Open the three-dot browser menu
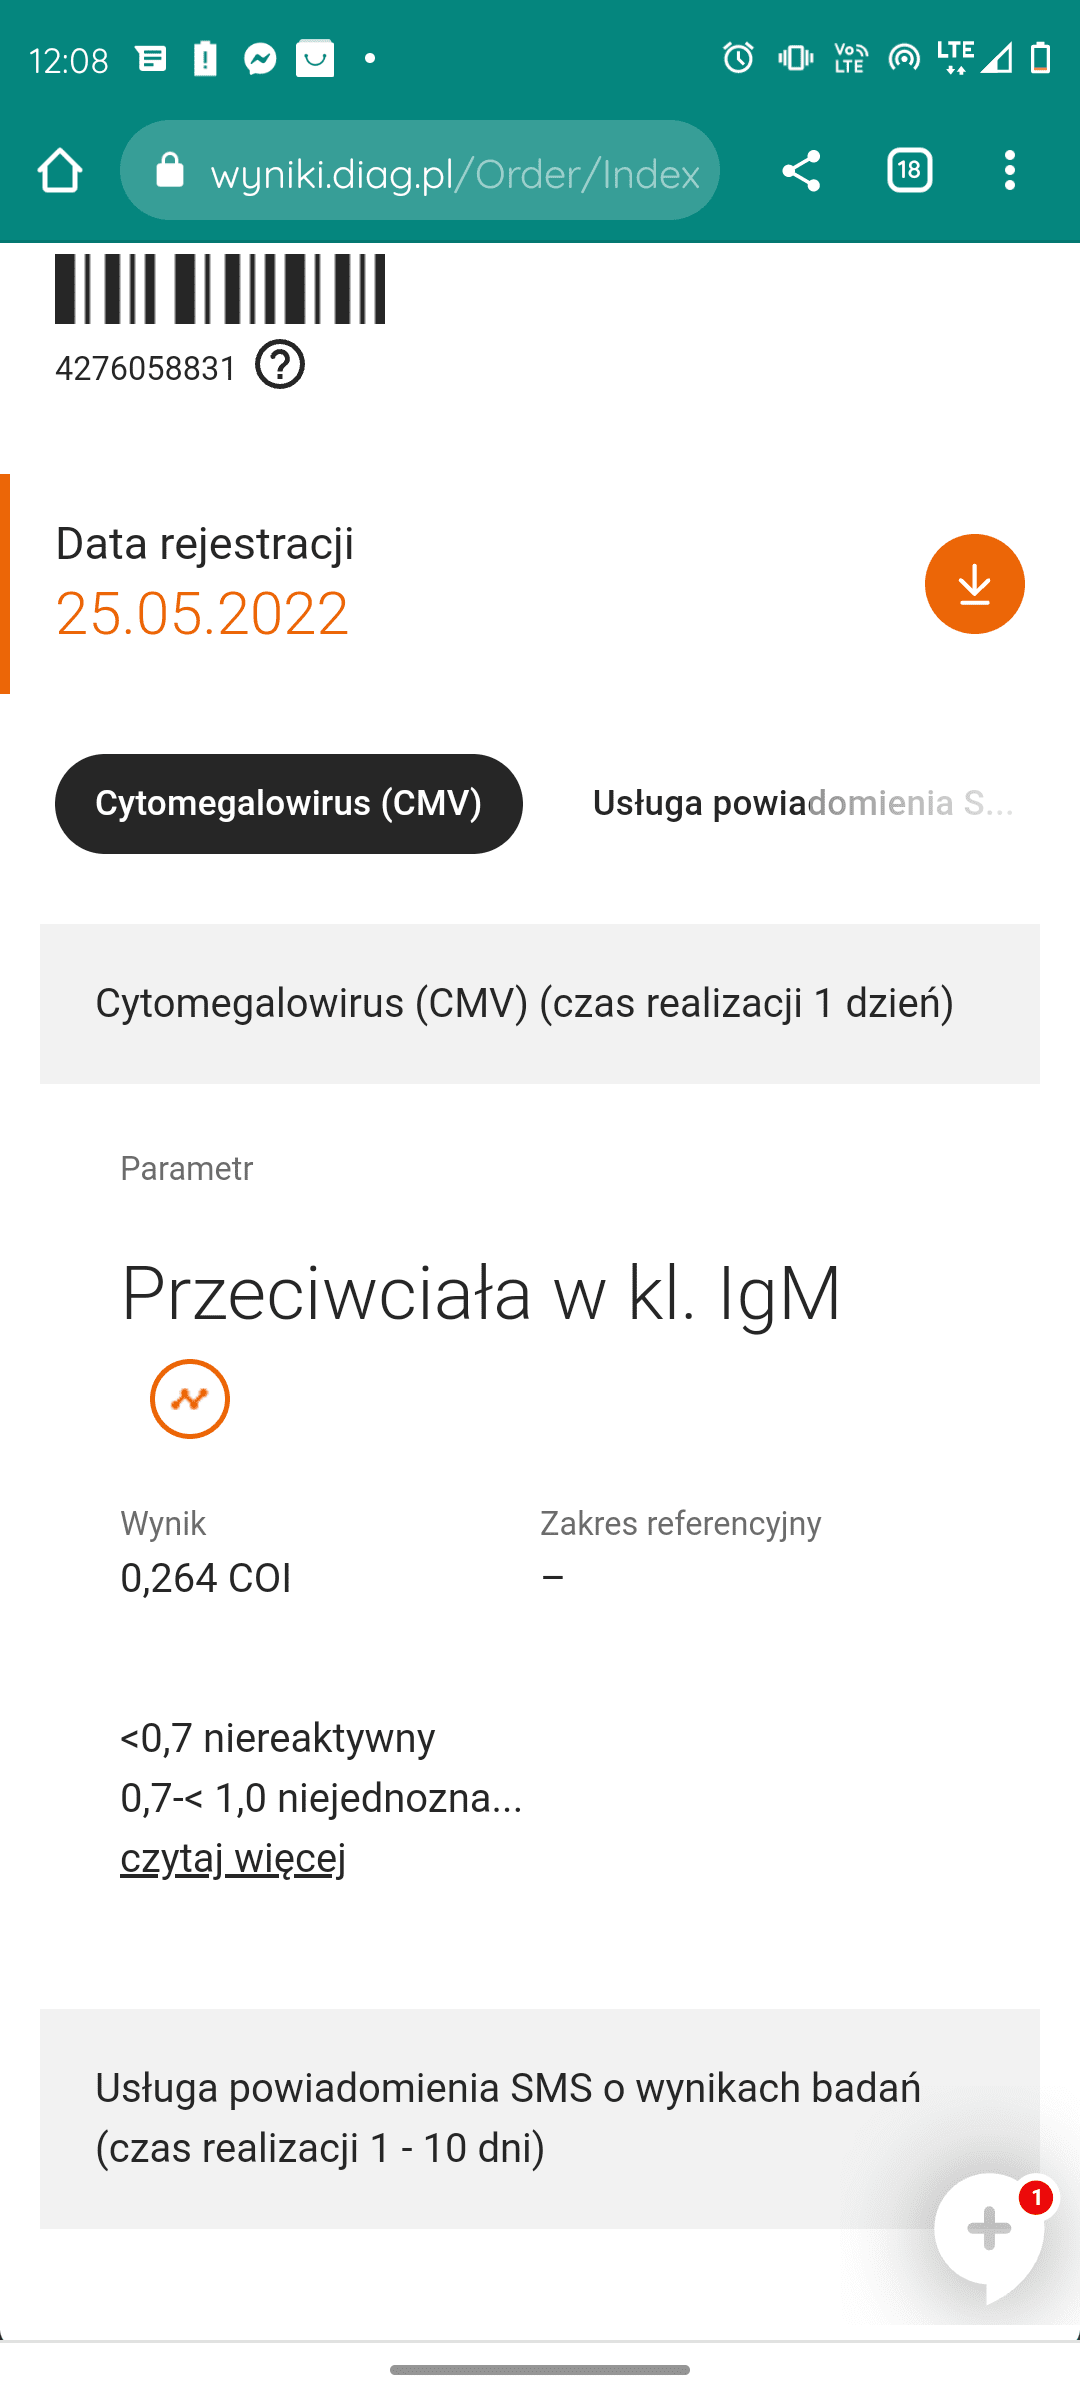This screenshot has height=2400, width=1080. 1010,171
